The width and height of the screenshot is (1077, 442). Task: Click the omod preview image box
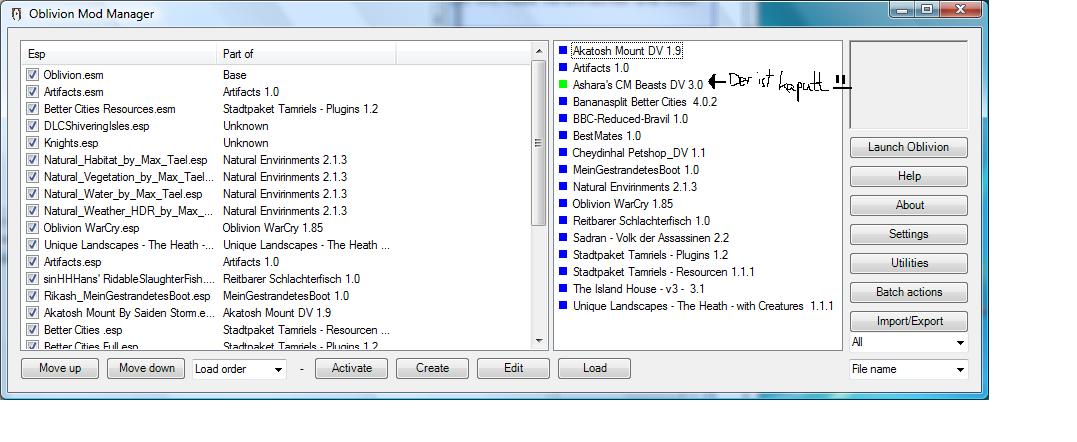click(x=908, y=84)
